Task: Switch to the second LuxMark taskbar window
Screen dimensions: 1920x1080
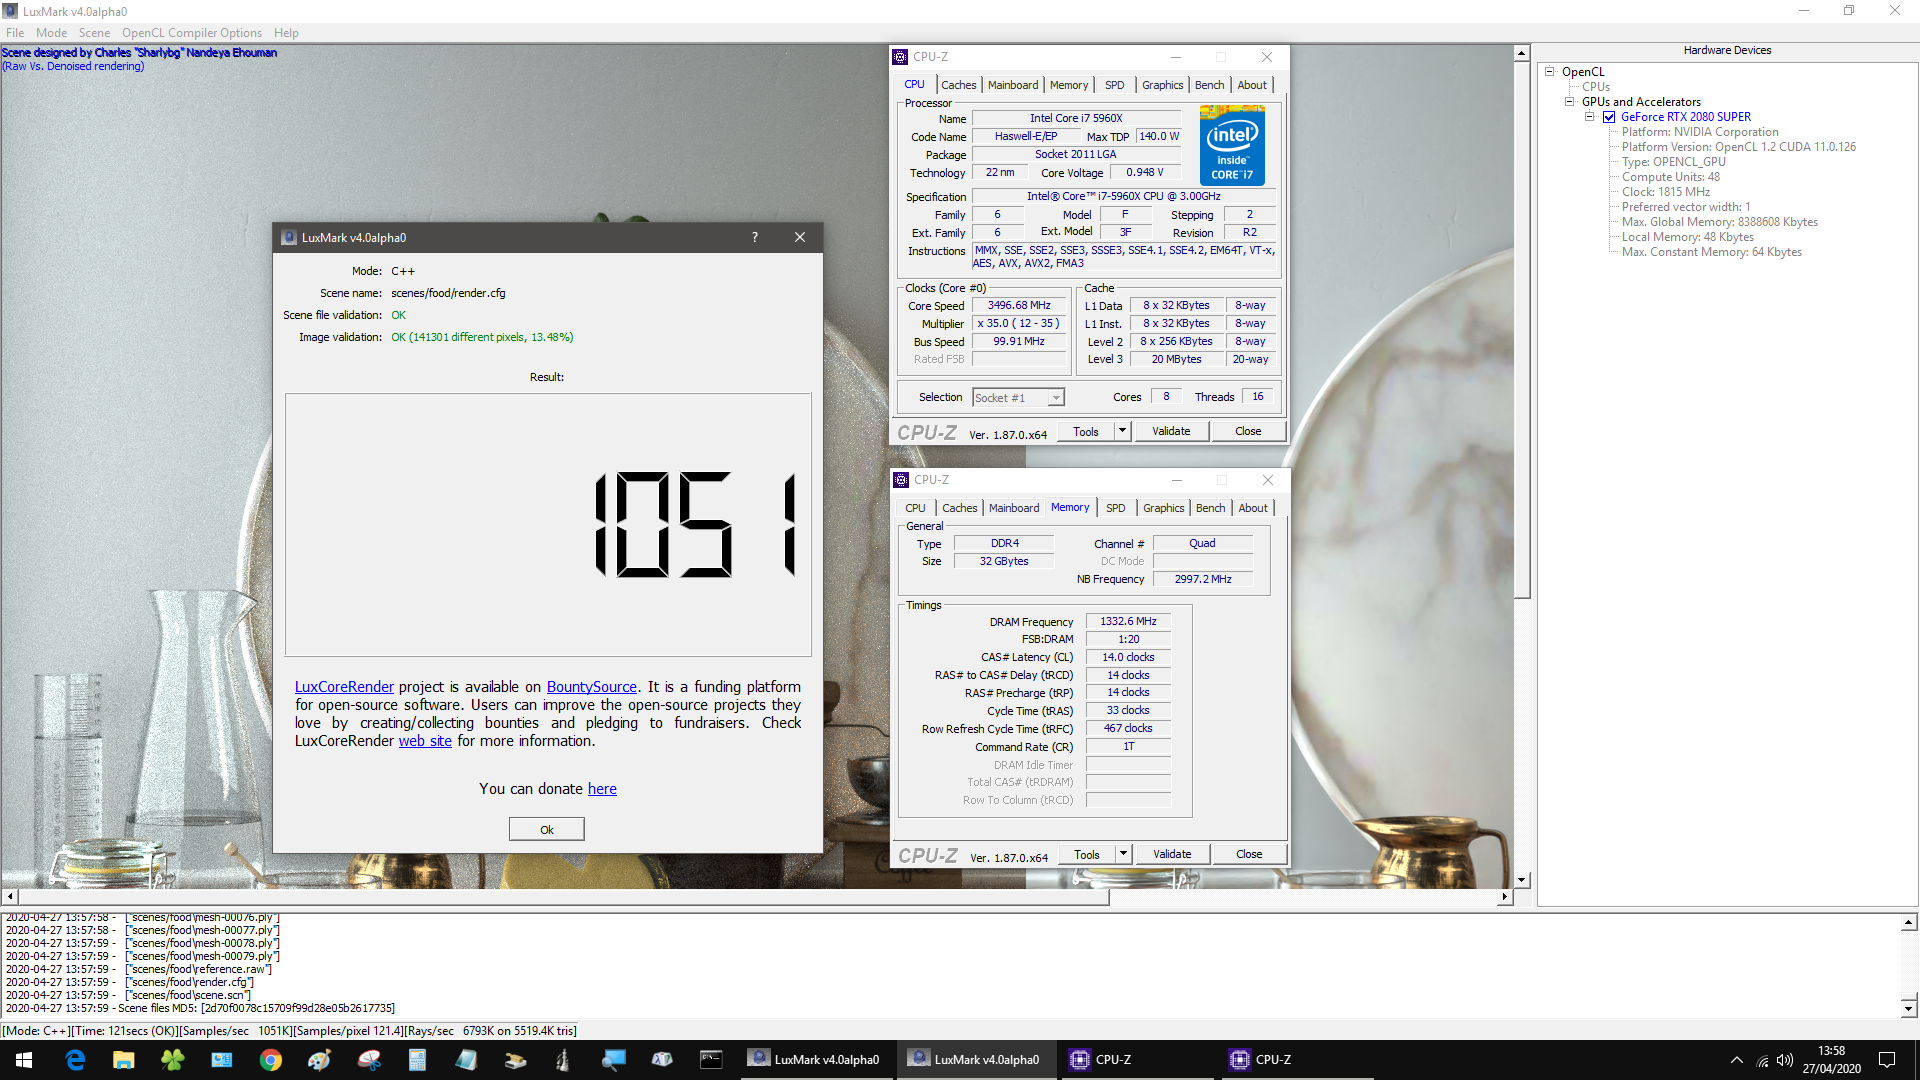Action: coord(975,1060)
